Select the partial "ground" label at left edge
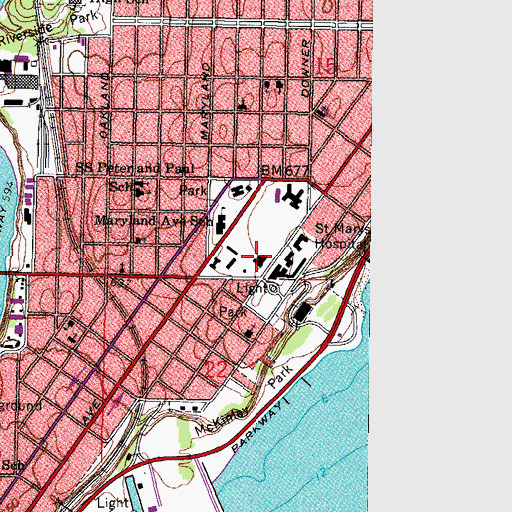The width and height of the screenshot is (512, 512). 21,406
